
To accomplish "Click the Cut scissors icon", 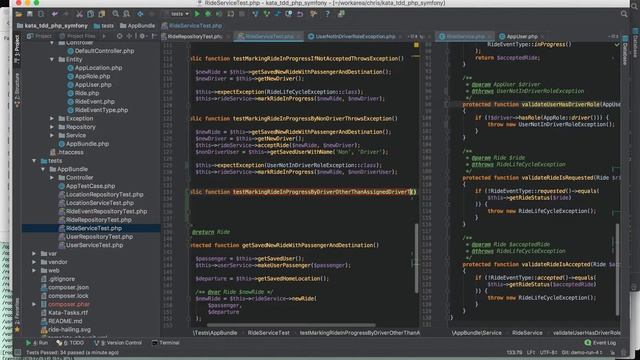I will click(x=79, y=14).
